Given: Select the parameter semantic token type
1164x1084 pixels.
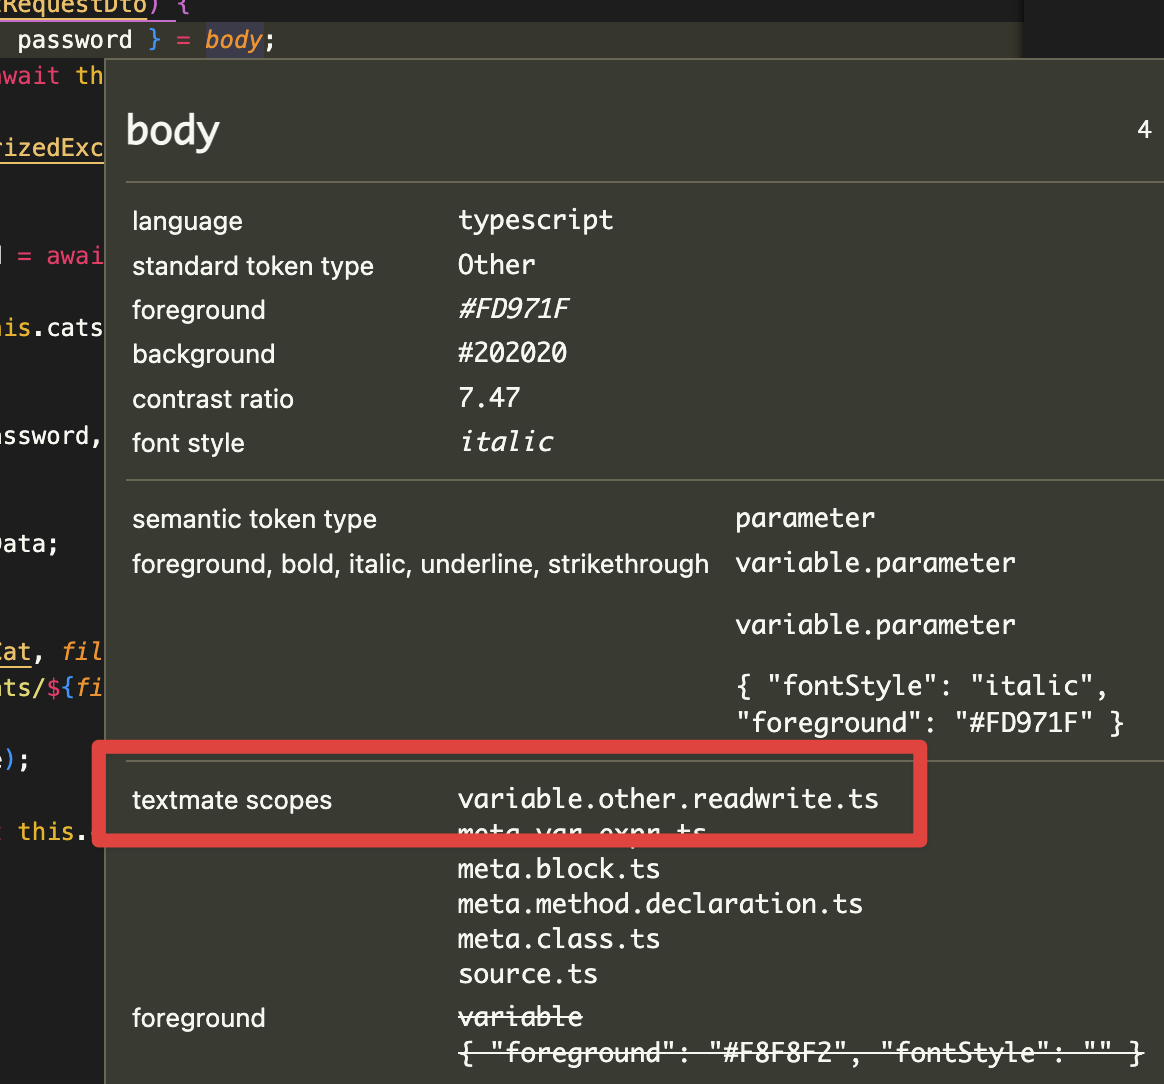Looking at the screenshot, I should pos(804,518).
